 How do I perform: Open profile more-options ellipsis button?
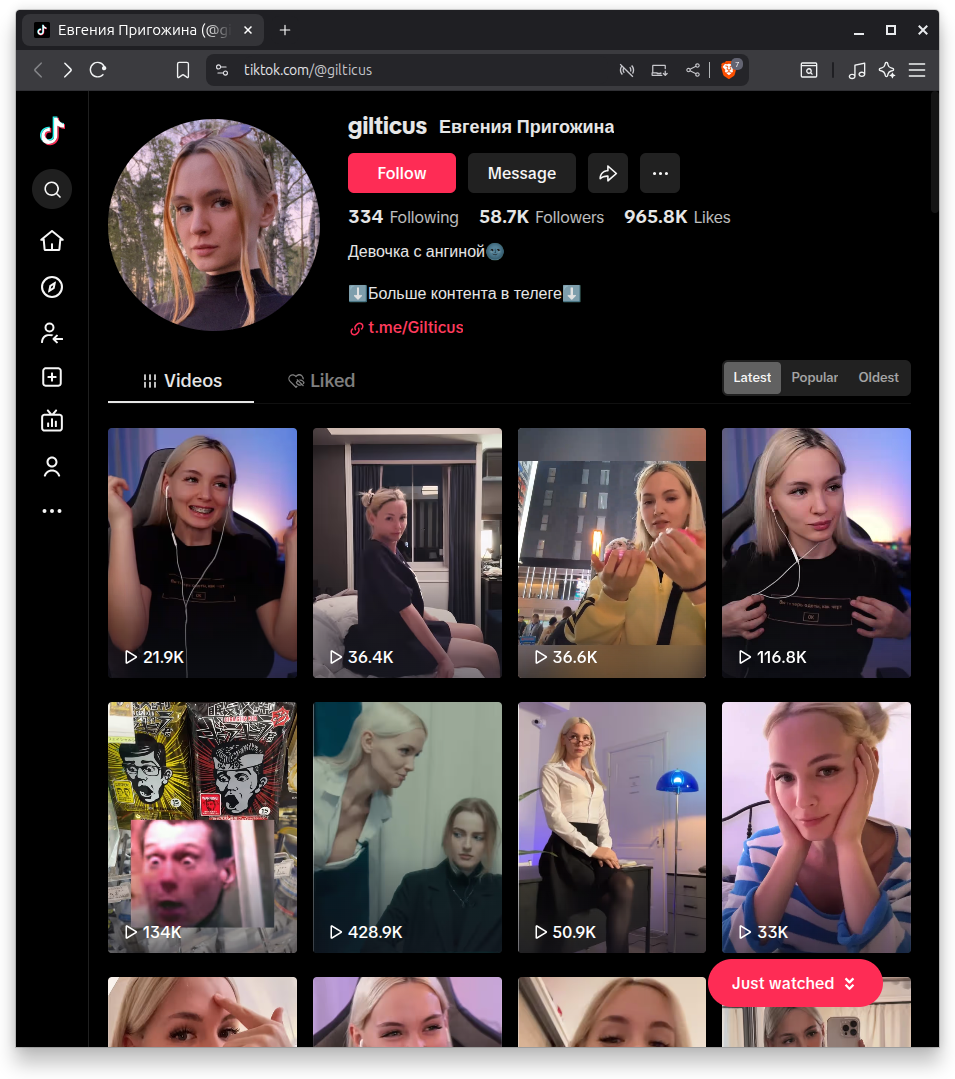click(660, 173)
